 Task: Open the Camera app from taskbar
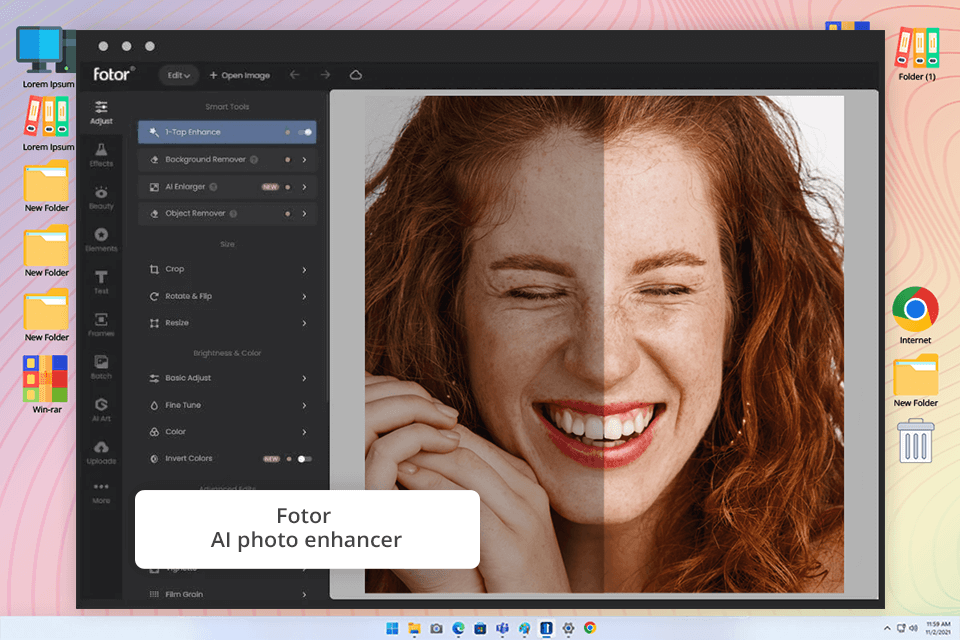436,628
